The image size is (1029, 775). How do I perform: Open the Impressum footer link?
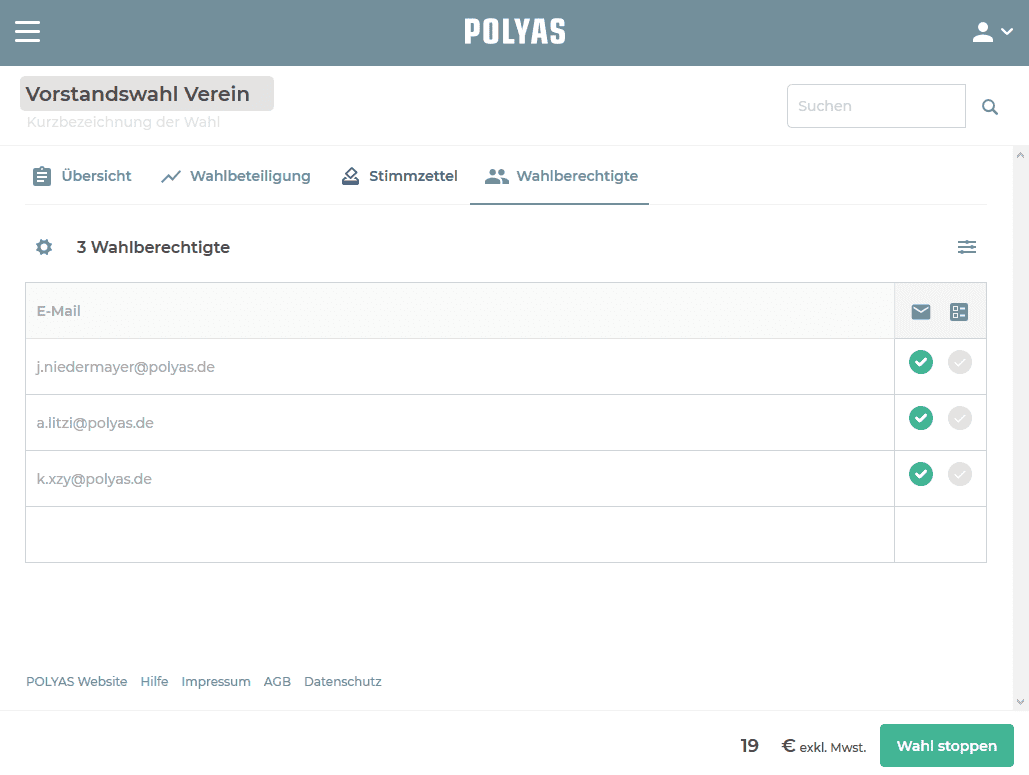tap(216, 682)
